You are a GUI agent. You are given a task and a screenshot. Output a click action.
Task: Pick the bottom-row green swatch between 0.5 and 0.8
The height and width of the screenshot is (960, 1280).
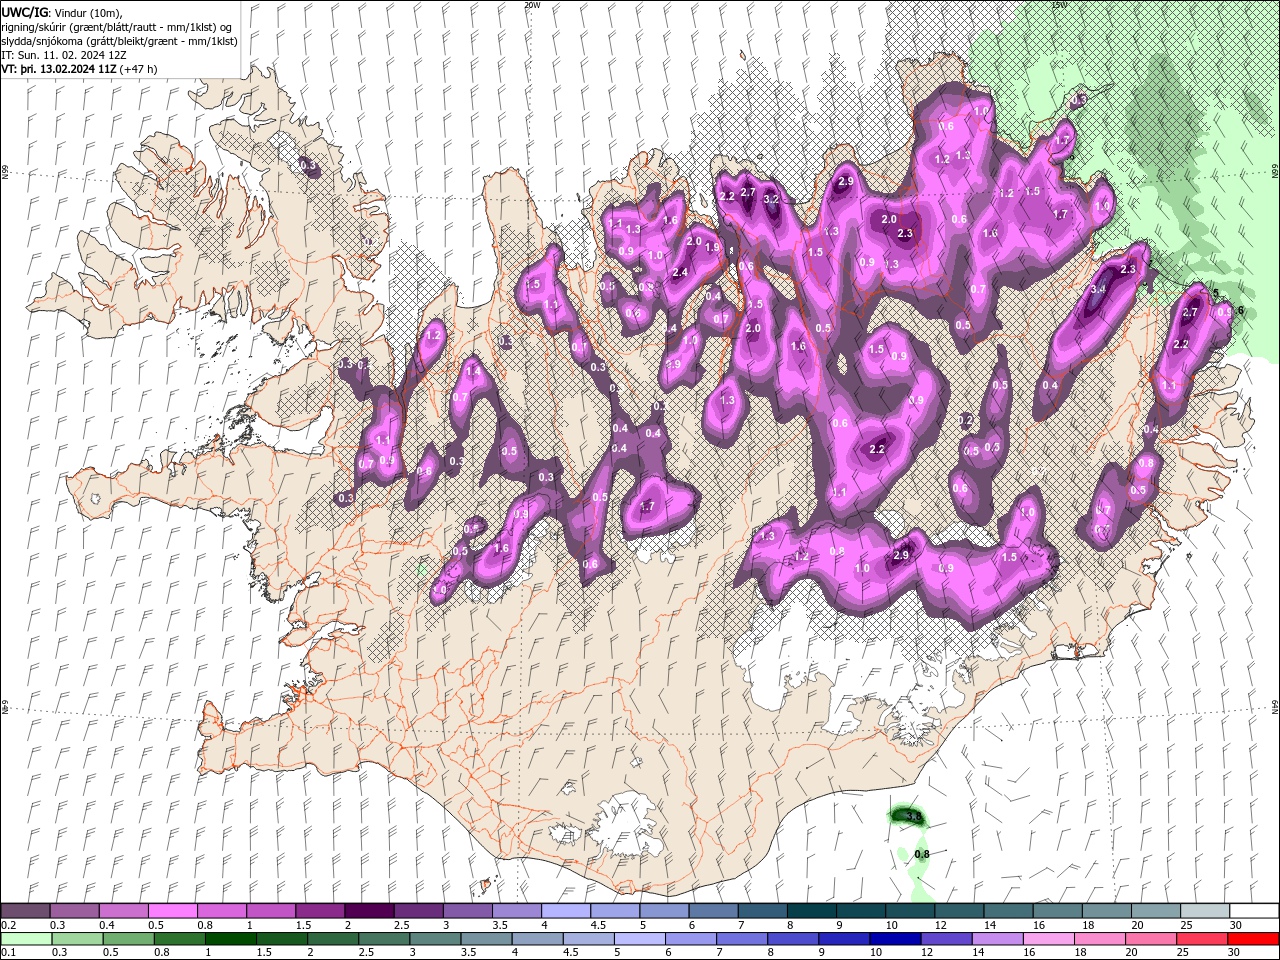[129, 939]
